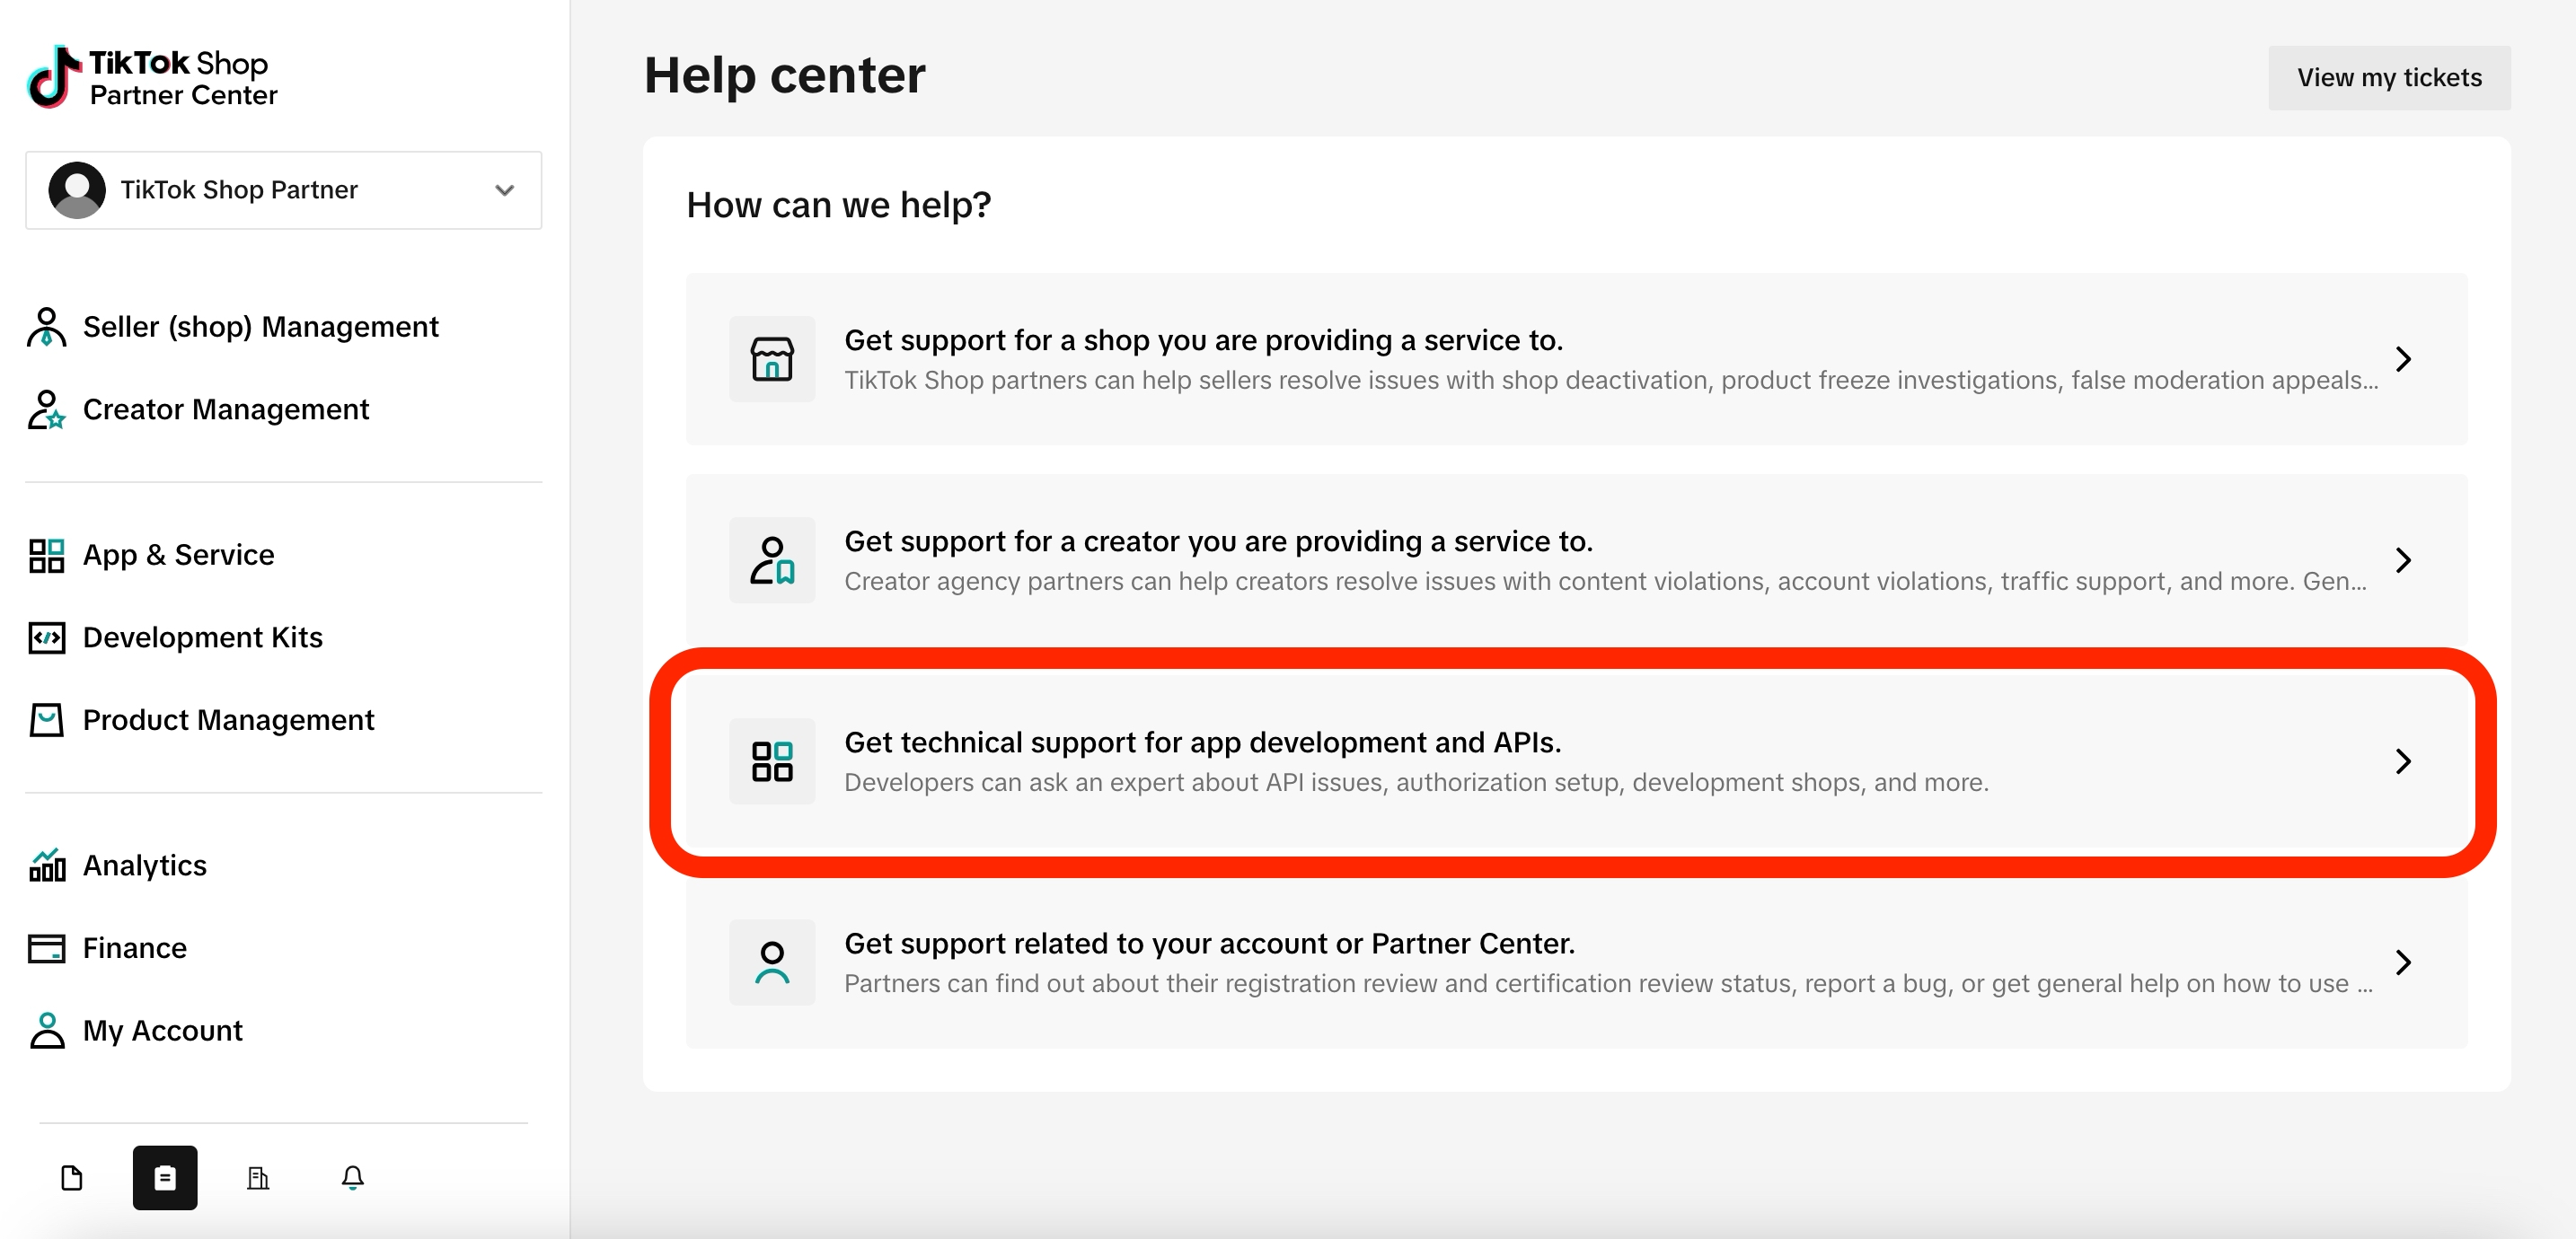Open the TikTok Shop Partner account dropdown
This screenshot has width=2576, height=1239.
tap(284, 190)
